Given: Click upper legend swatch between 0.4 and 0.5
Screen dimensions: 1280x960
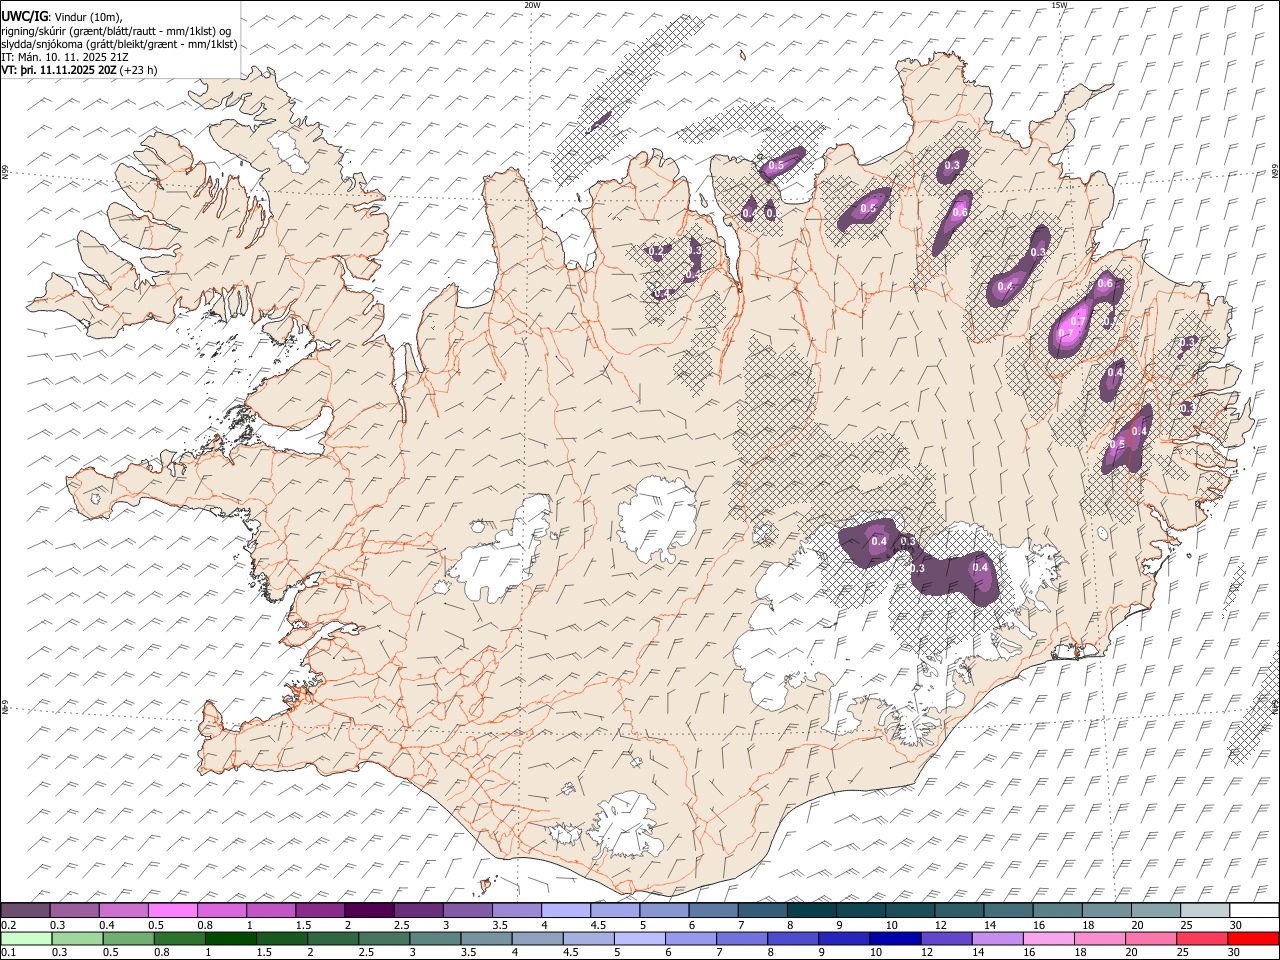Looking at the screenshot, I should coord(124,911).
